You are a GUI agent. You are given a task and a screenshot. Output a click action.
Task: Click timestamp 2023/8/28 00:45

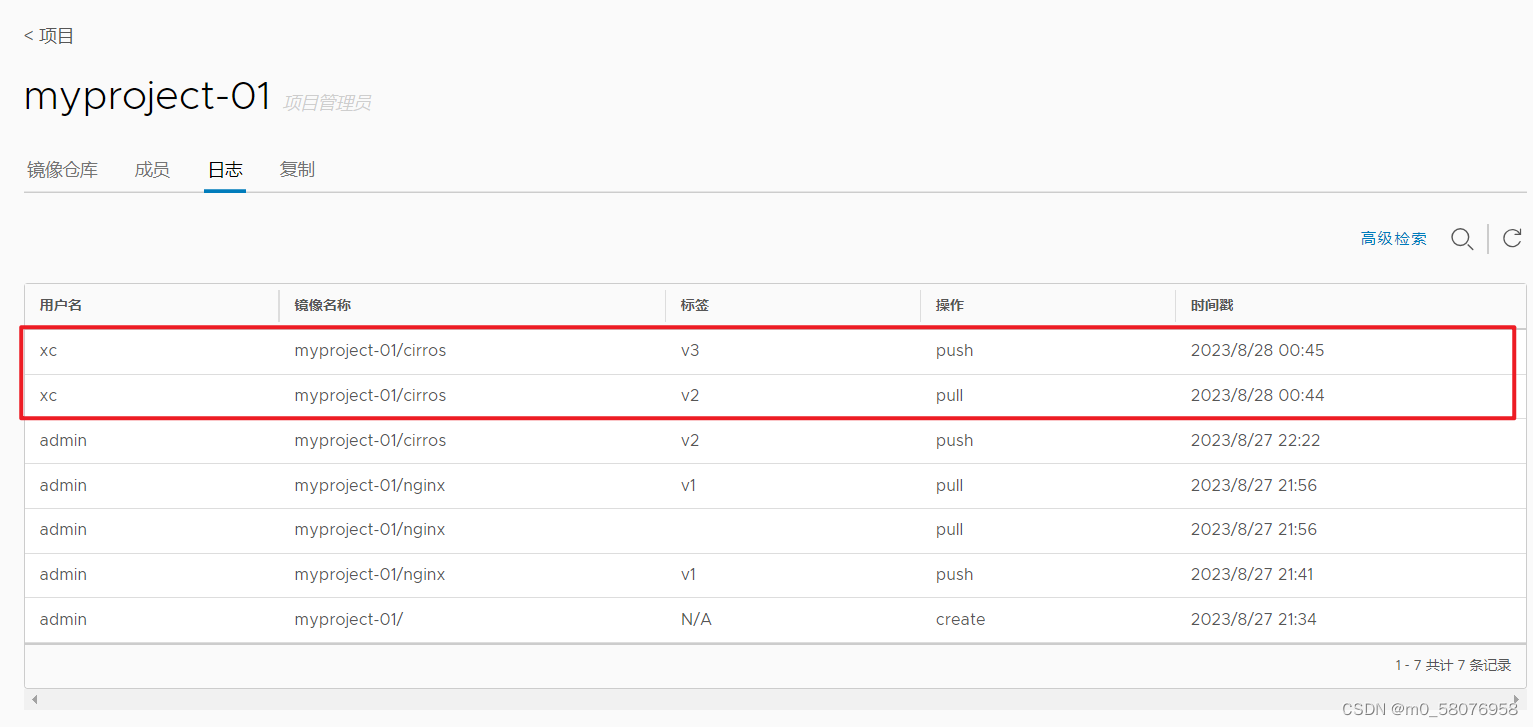point(1257,351)
